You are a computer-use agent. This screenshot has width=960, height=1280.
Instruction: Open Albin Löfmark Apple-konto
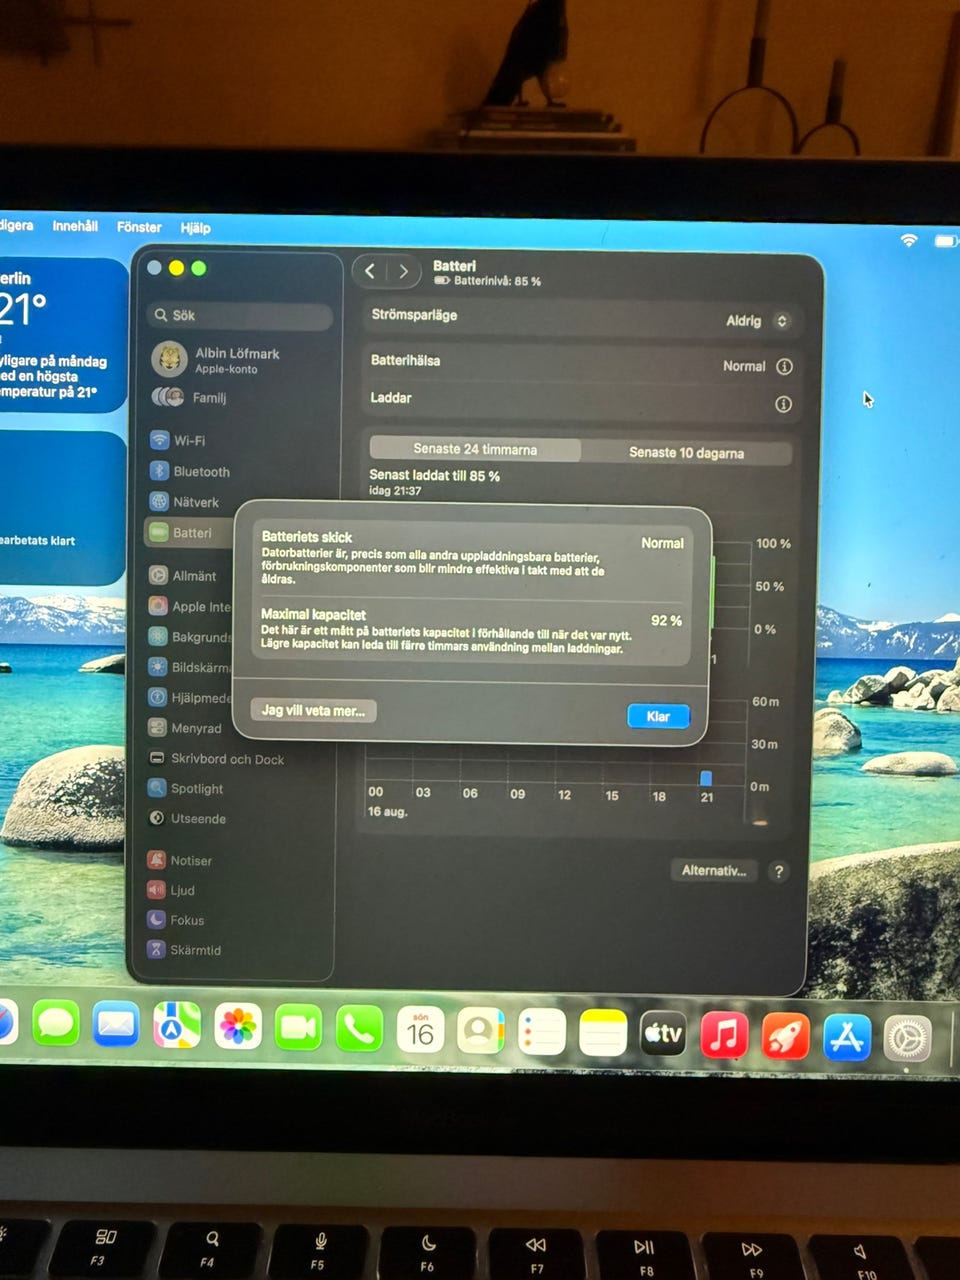[217, 360]
